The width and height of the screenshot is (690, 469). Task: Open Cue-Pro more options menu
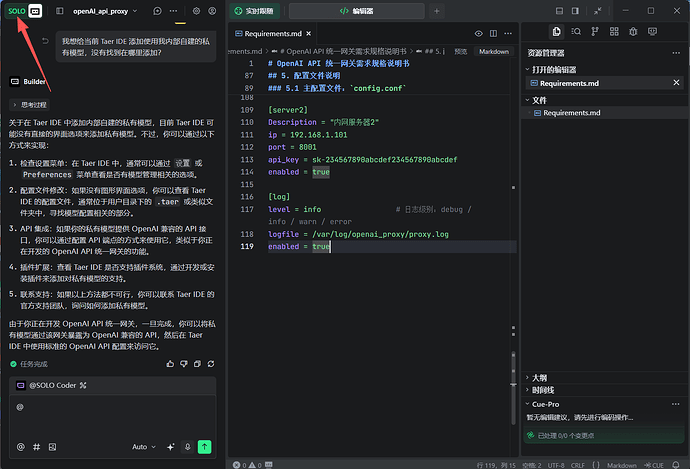click(x=675, y=404)
